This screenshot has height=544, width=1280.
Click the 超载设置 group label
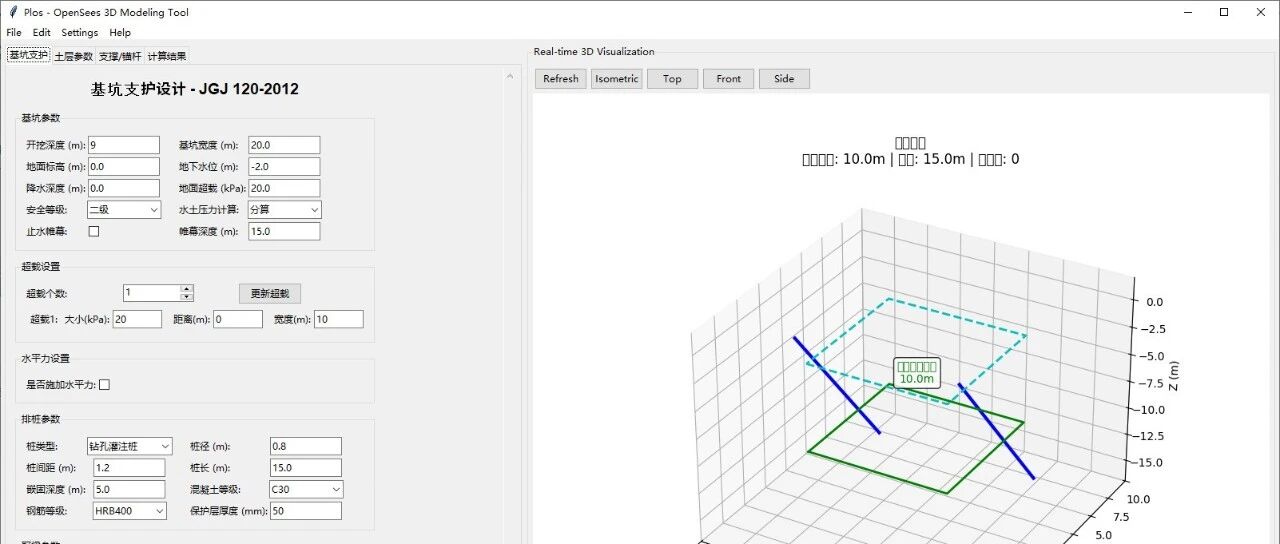[x=40, y=267]
